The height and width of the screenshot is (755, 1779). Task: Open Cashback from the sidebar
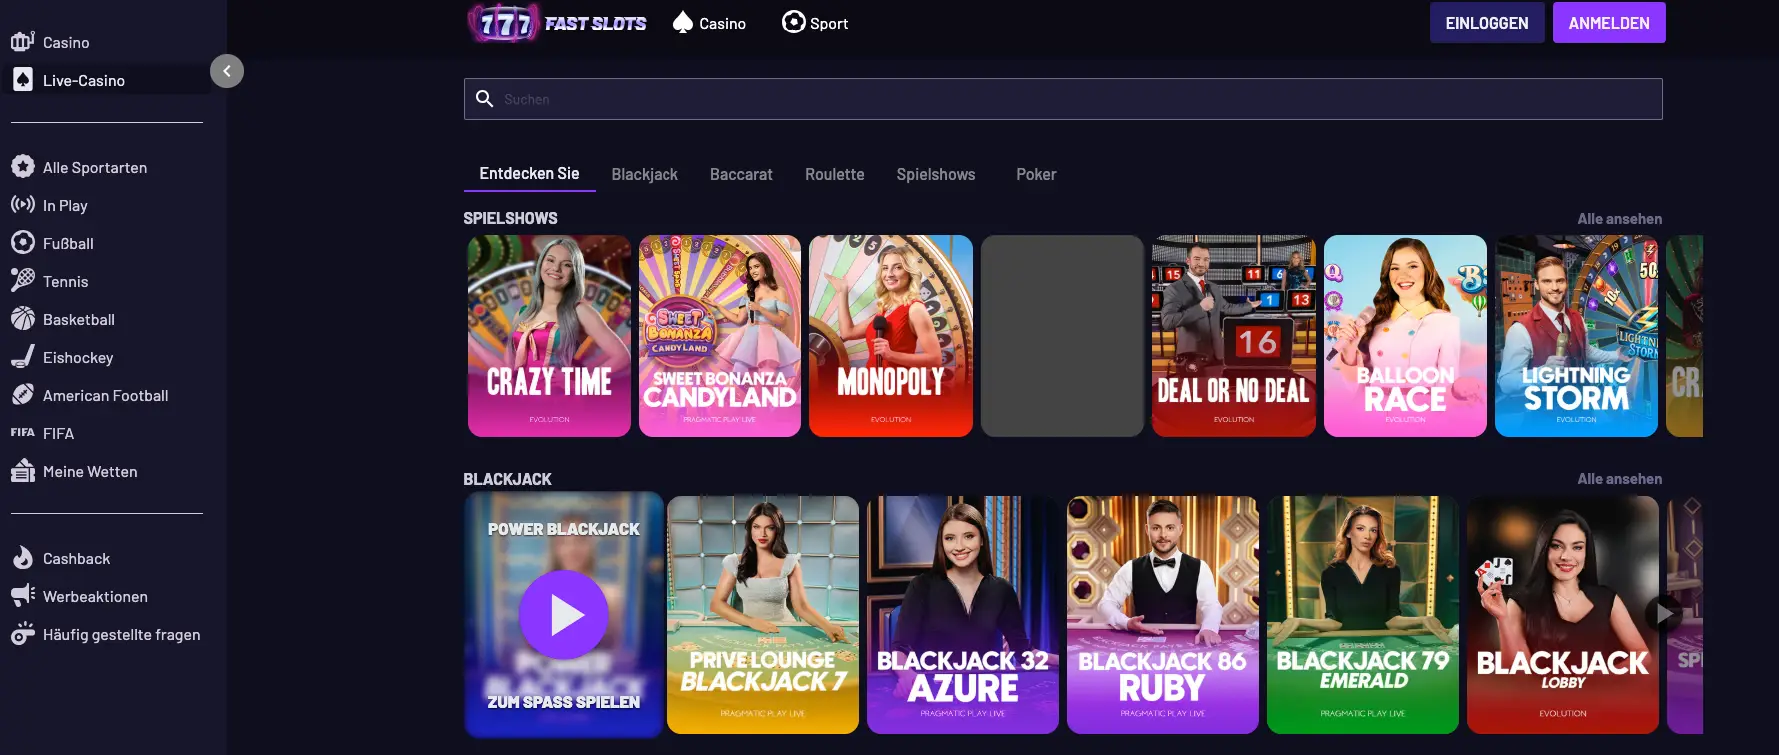point(76,558)
